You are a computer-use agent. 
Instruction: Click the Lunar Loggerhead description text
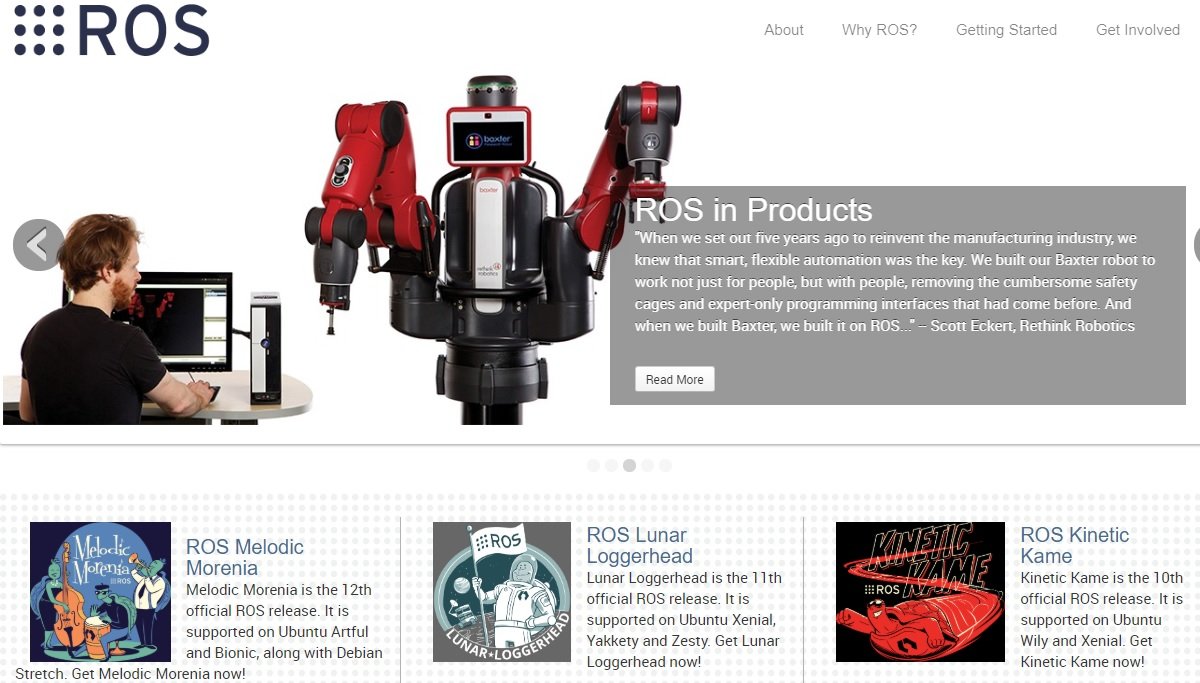pyautogui.click(x=685, y=620)
